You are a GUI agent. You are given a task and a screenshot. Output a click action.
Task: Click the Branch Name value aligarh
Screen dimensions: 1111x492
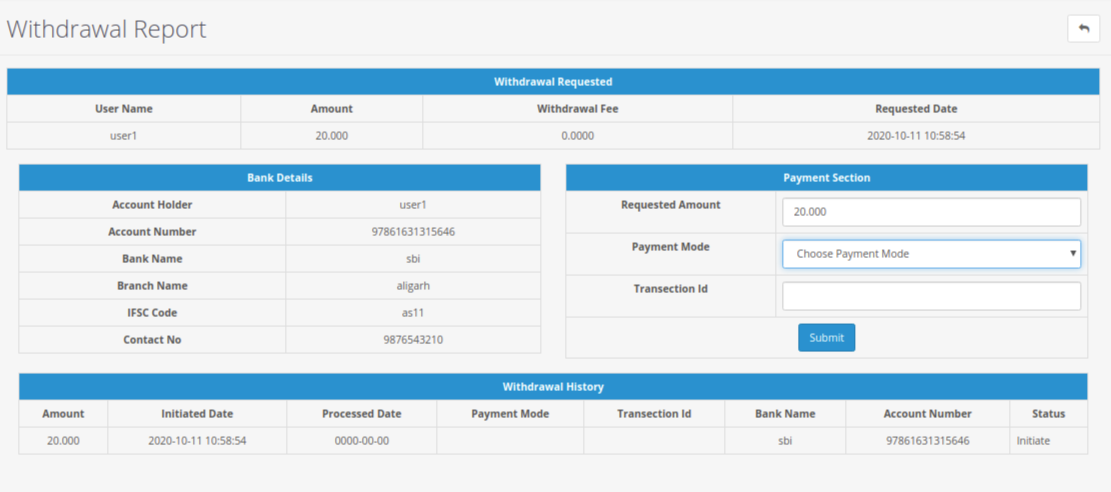point(413,286)
